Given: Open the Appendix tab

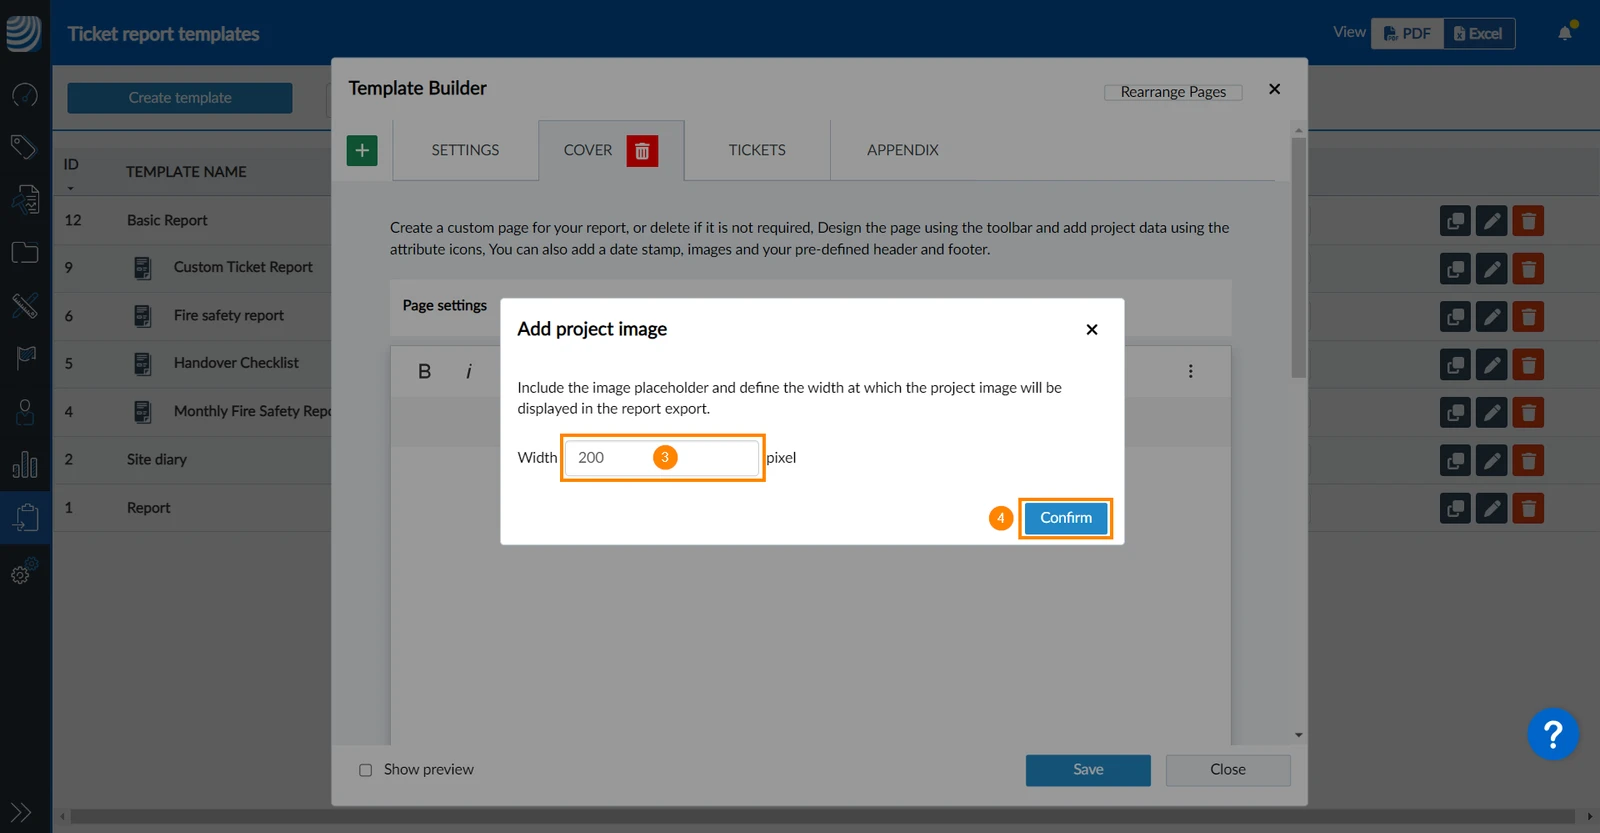Looking at the screenshot, I should [x=902, y=150].
